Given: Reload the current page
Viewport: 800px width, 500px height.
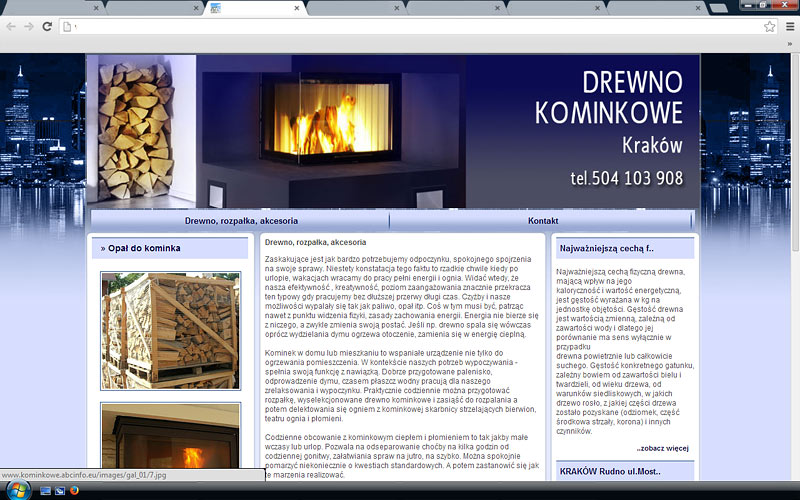Looking at the screenshot, I should click(47, 27).
